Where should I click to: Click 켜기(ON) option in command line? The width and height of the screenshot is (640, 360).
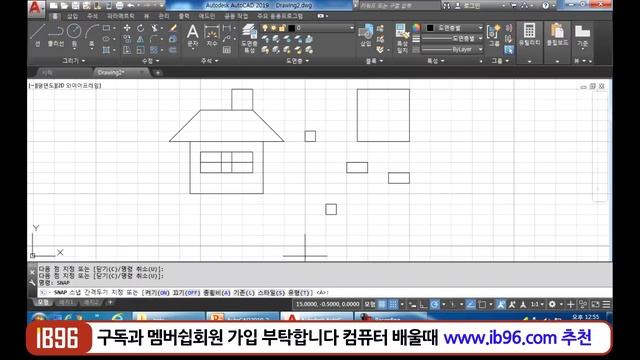pyautogui.click(x=157, y=293)
